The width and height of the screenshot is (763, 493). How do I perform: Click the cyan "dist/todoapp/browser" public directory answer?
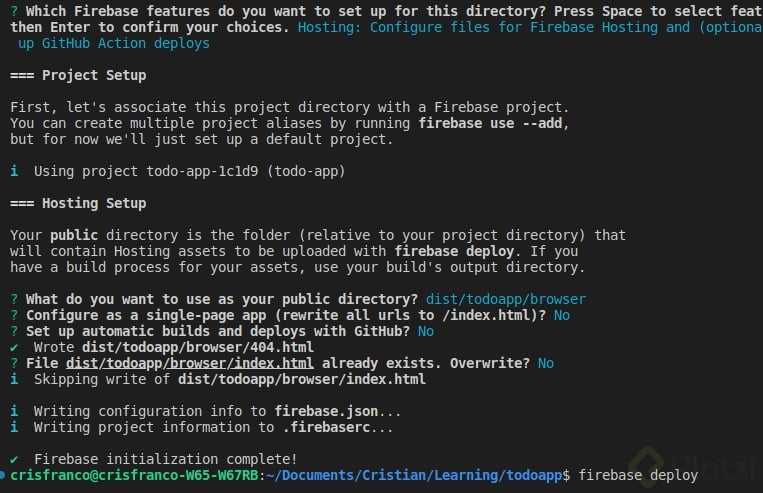(506, 299)
